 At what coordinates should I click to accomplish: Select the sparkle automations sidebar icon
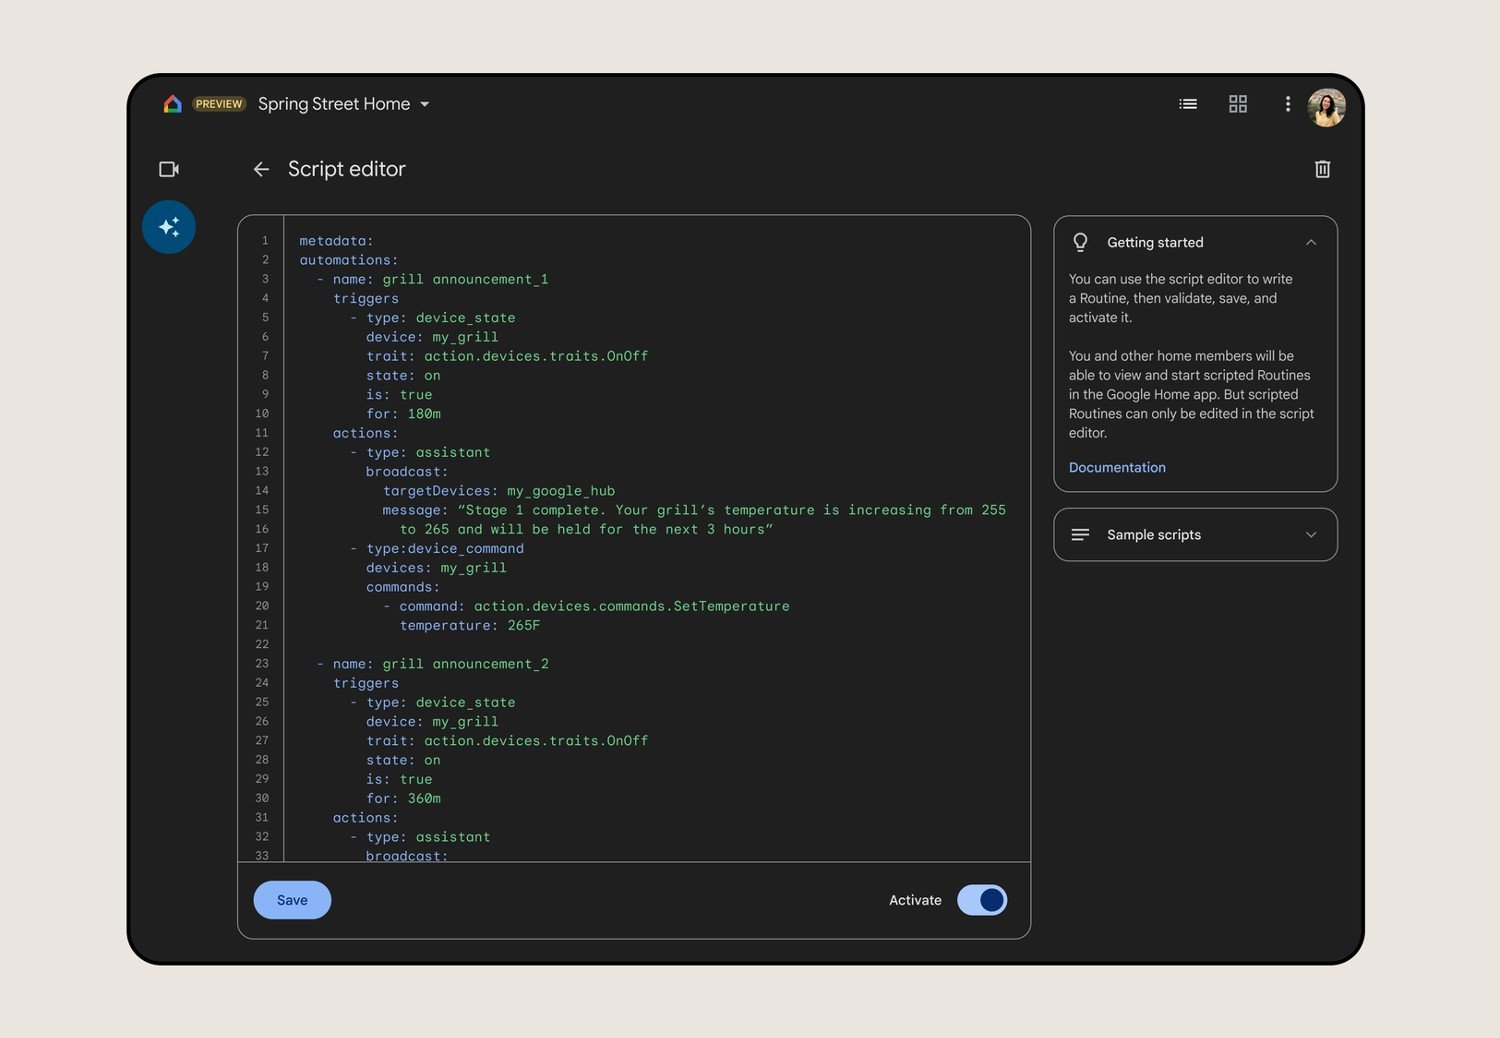[169, 227]
